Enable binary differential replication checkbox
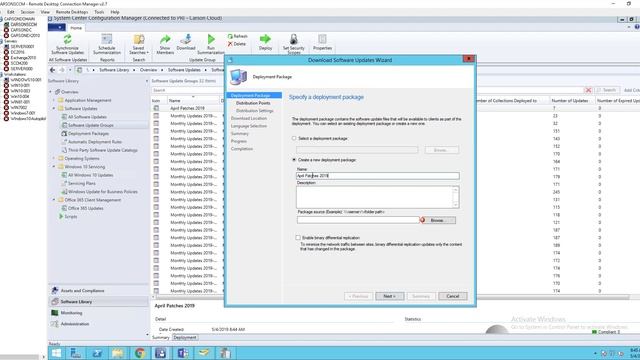The width and height of the screenshot is (640, 360). click(x=298, y=238)
